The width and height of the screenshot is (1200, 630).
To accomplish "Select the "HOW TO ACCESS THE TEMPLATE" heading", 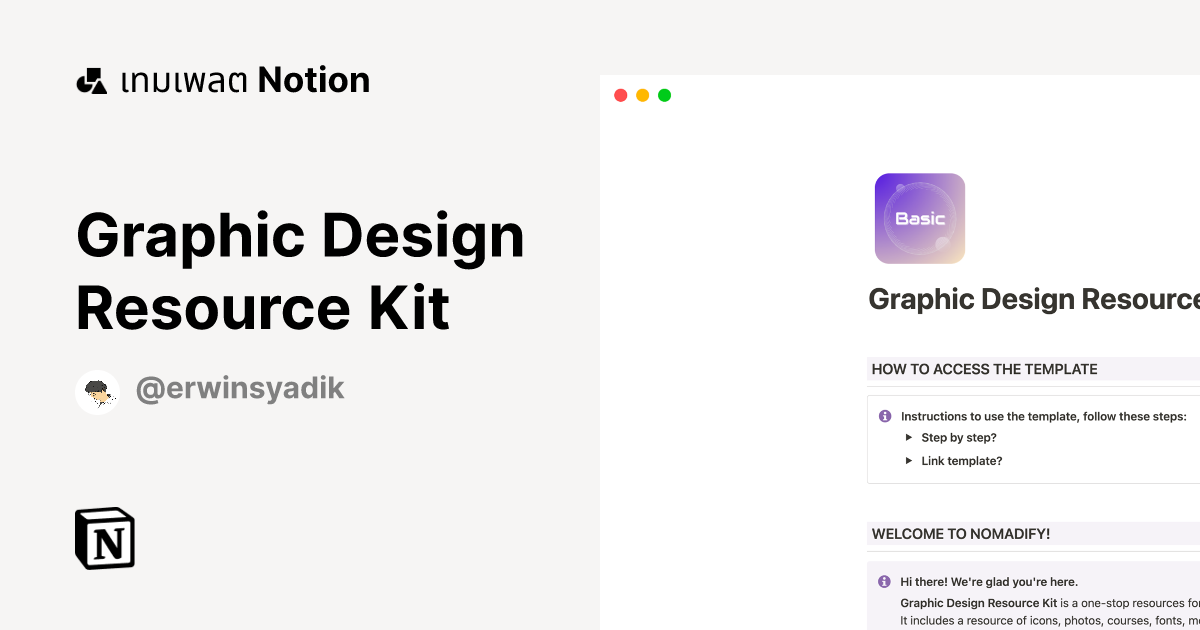I will (983, 369).
